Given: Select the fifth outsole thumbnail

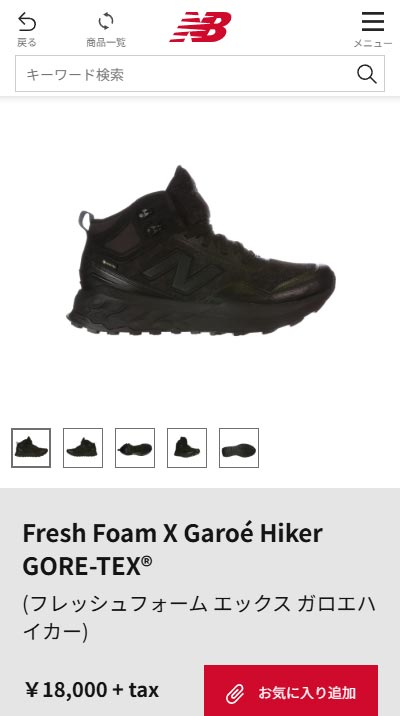Looking at the screenshot, I should click(239, 448).
